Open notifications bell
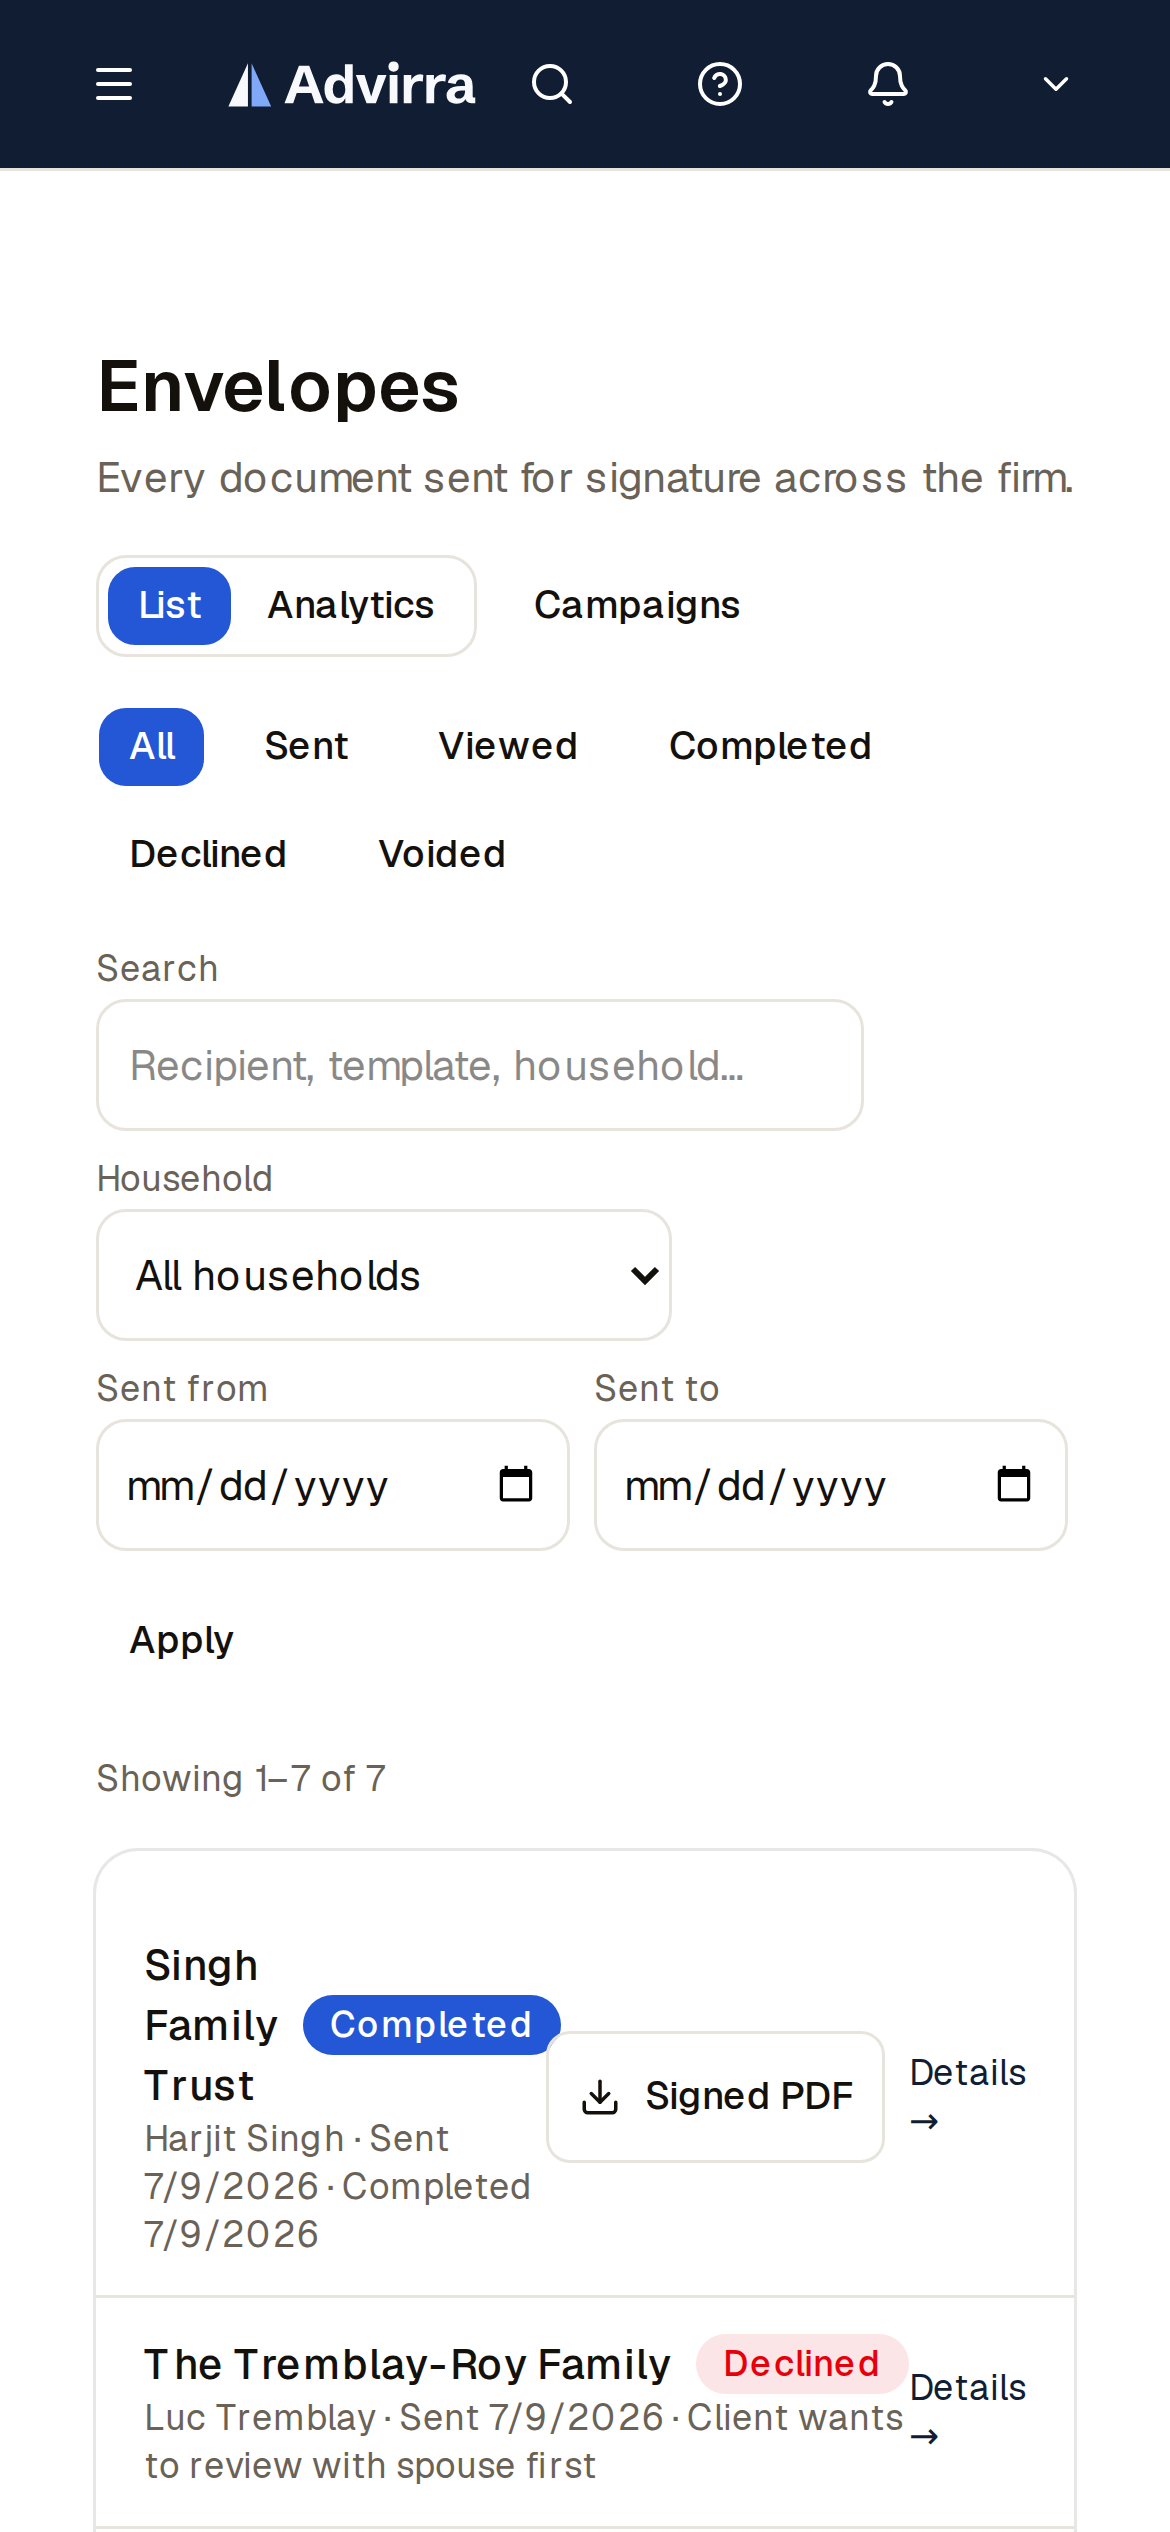The width and height of the screenshot is (1170, 2532). (x=888, y=84)
